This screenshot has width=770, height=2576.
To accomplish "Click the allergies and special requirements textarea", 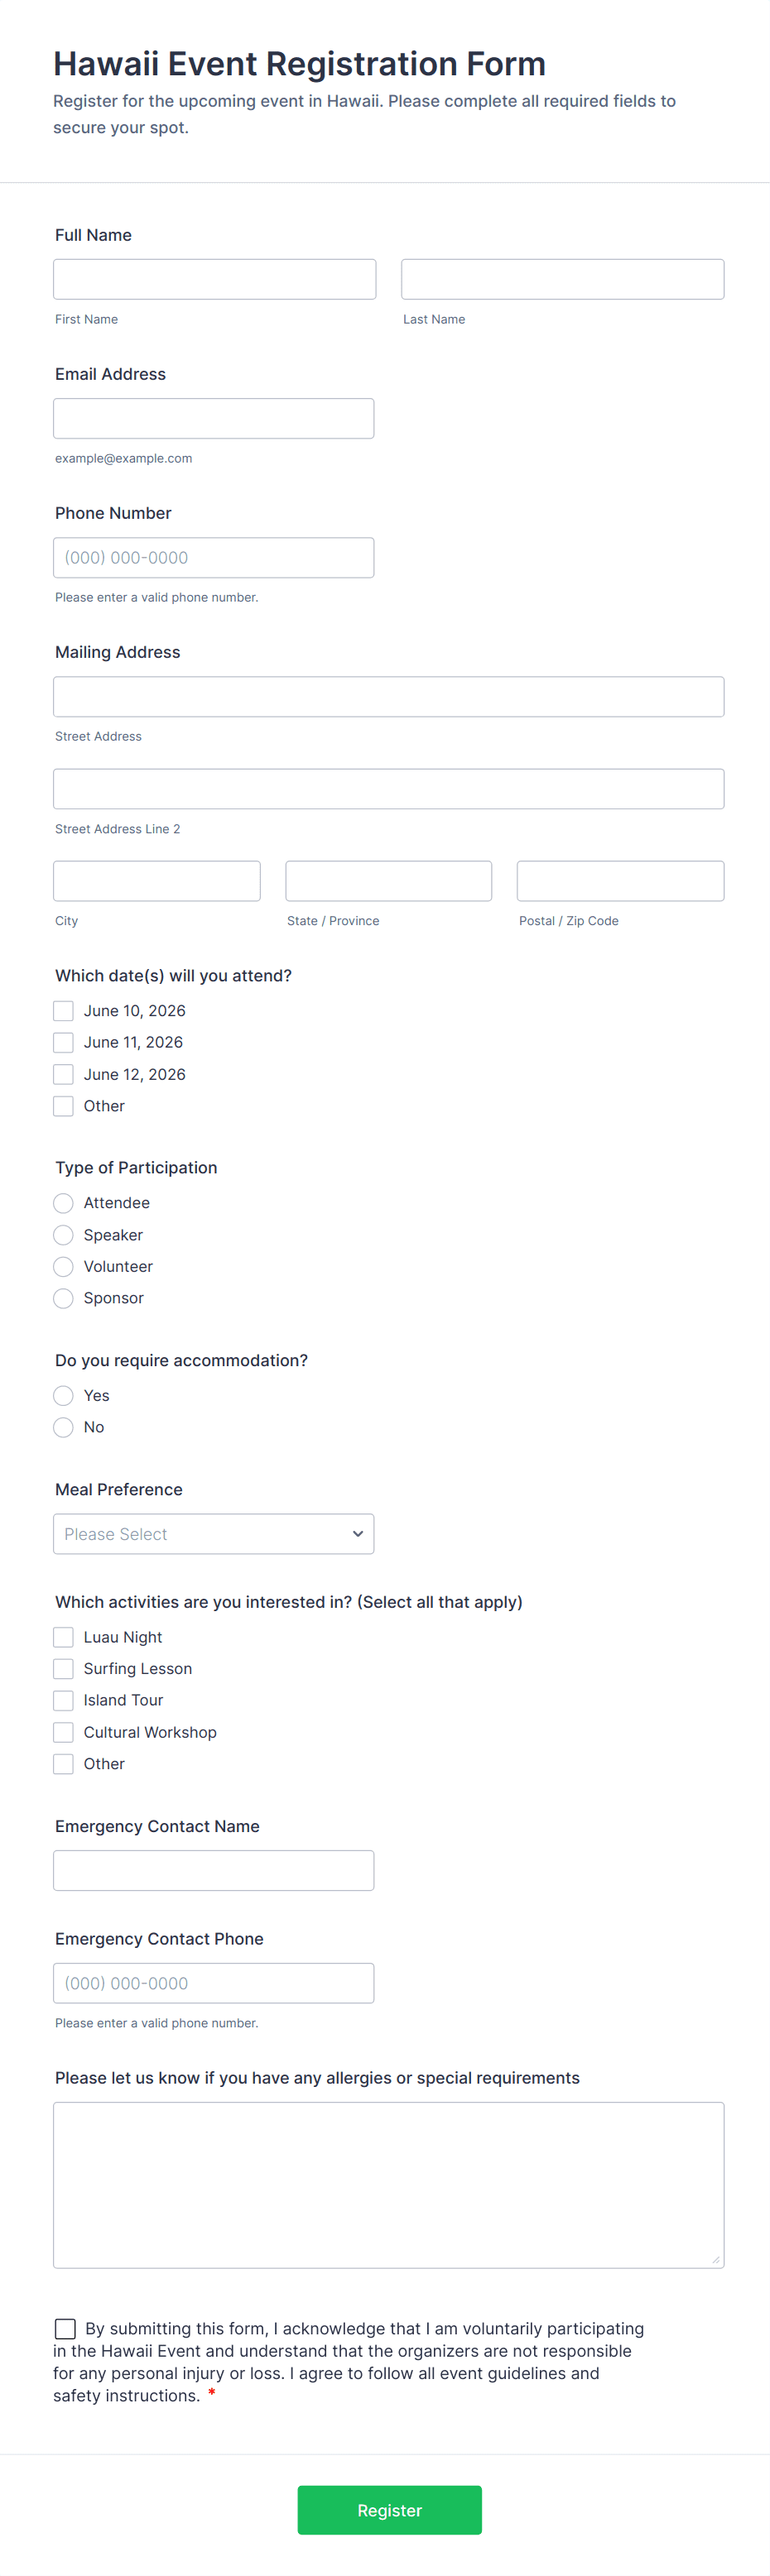I will point(389,2185).
